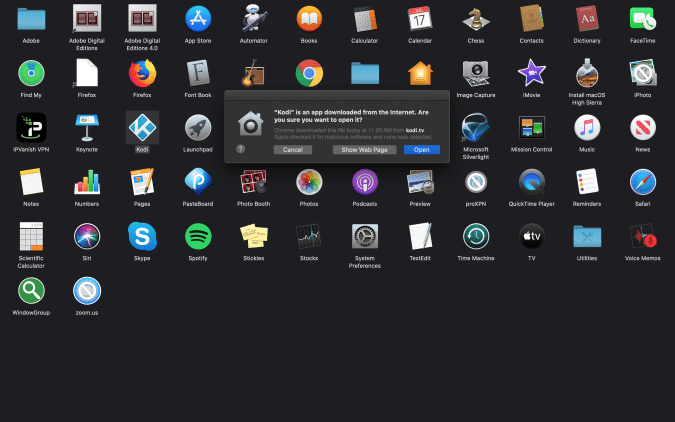Image resolution: width=675 pixels, height=422 pixels.
Task: Open the Adobe folder
Action: pyautogui.click(x=31, y=19)
